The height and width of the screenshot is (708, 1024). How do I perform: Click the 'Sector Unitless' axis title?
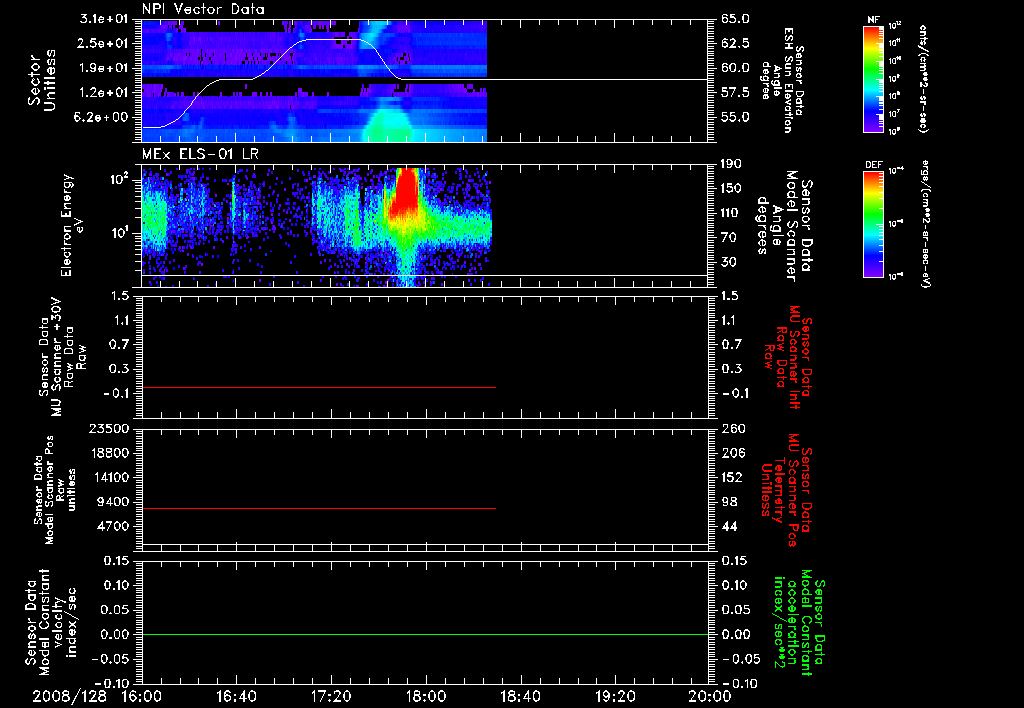click(x=42, y=80)
